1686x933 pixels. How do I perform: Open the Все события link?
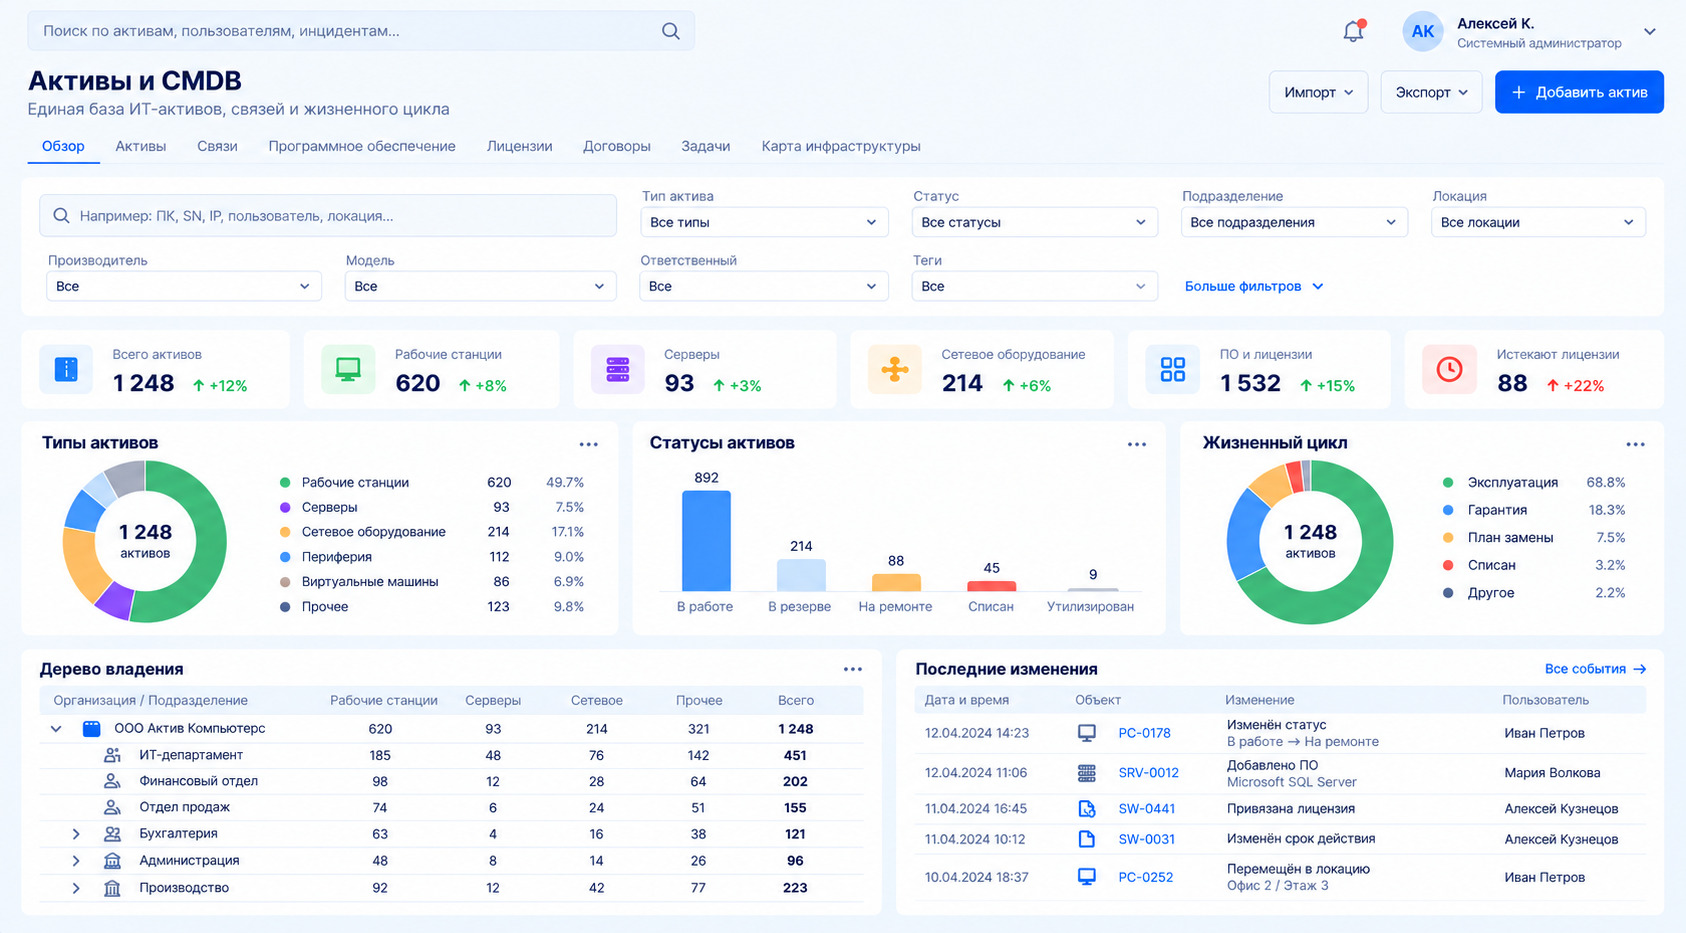(x=1595, y=669)
